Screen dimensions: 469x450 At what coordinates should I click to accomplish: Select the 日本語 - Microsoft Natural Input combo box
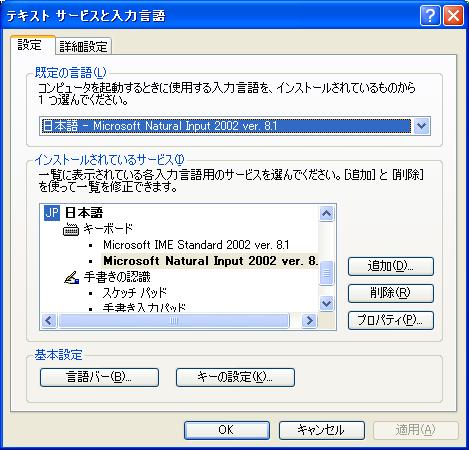(x=235, y=126)
